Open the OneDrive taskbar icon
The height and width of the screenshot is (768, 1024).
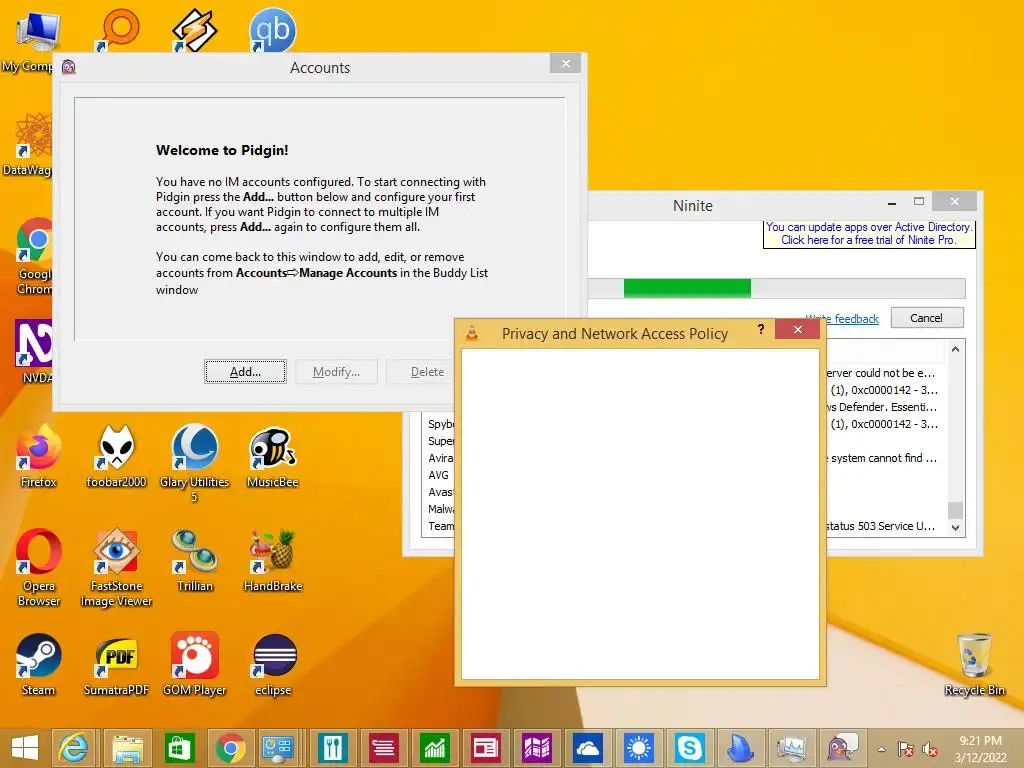(x=588, y=748)
